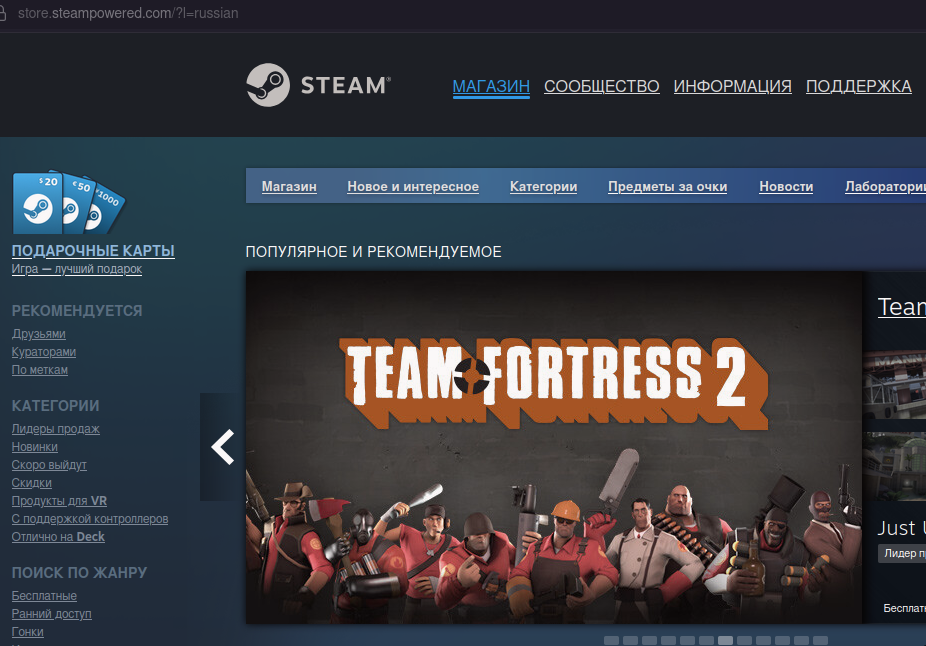Screen dimensions: 926x646
Task: Open the Предметы за очки tab
Action: point(667,187)
